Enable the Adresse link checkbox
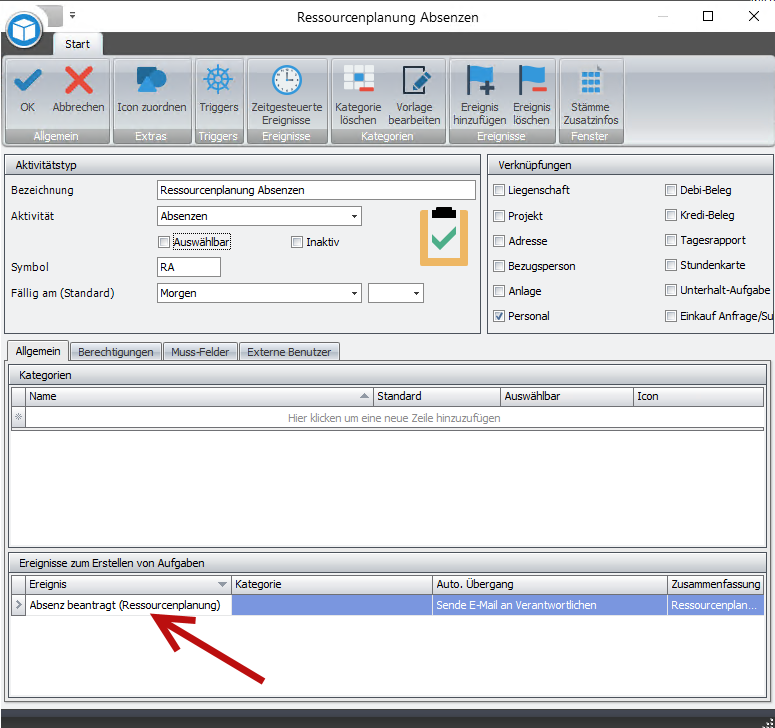Screen dimensions: 775x728 [x=499, y=241]
